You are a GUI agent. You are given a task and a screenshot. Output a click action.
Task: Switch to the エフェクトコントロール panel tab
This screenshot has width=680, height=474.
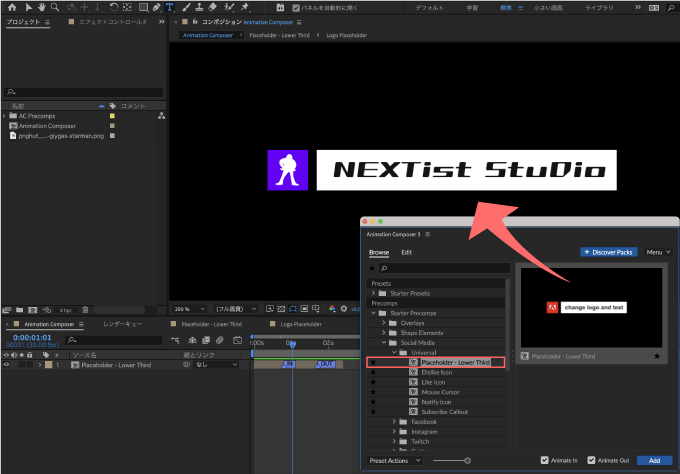112,22
